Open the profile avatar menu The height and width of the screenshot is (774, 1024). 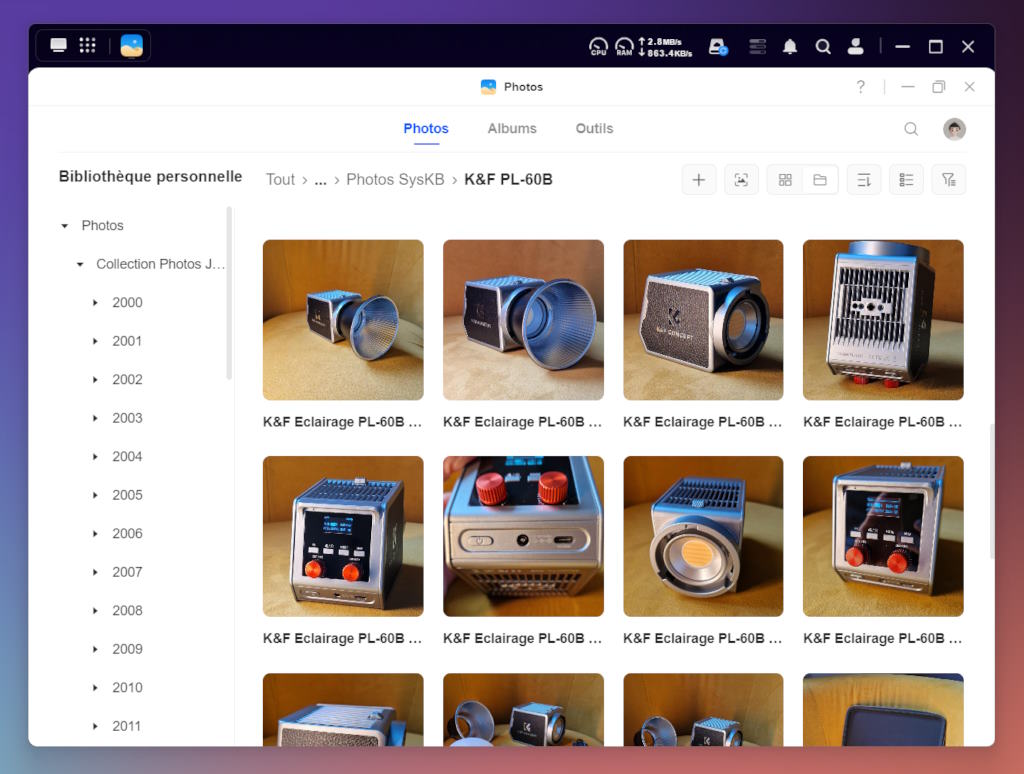(954, 129)
